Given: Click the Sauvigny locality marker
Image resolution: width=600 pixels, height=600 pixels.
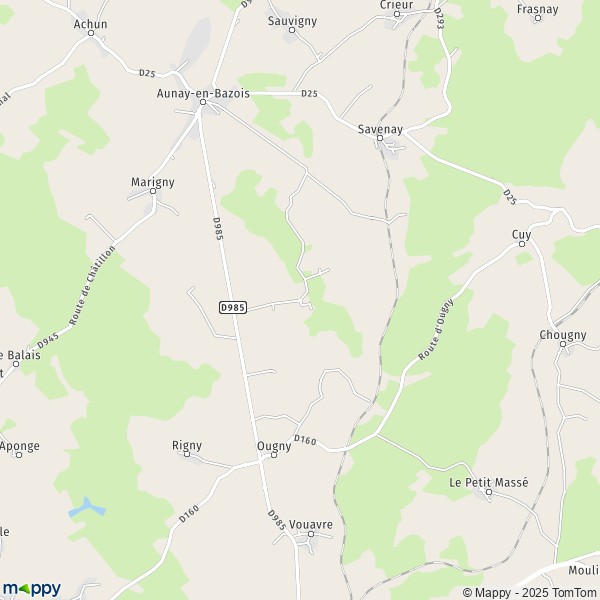Looking at the screenshot, I should pyautogui.click(x=292, y=30).
